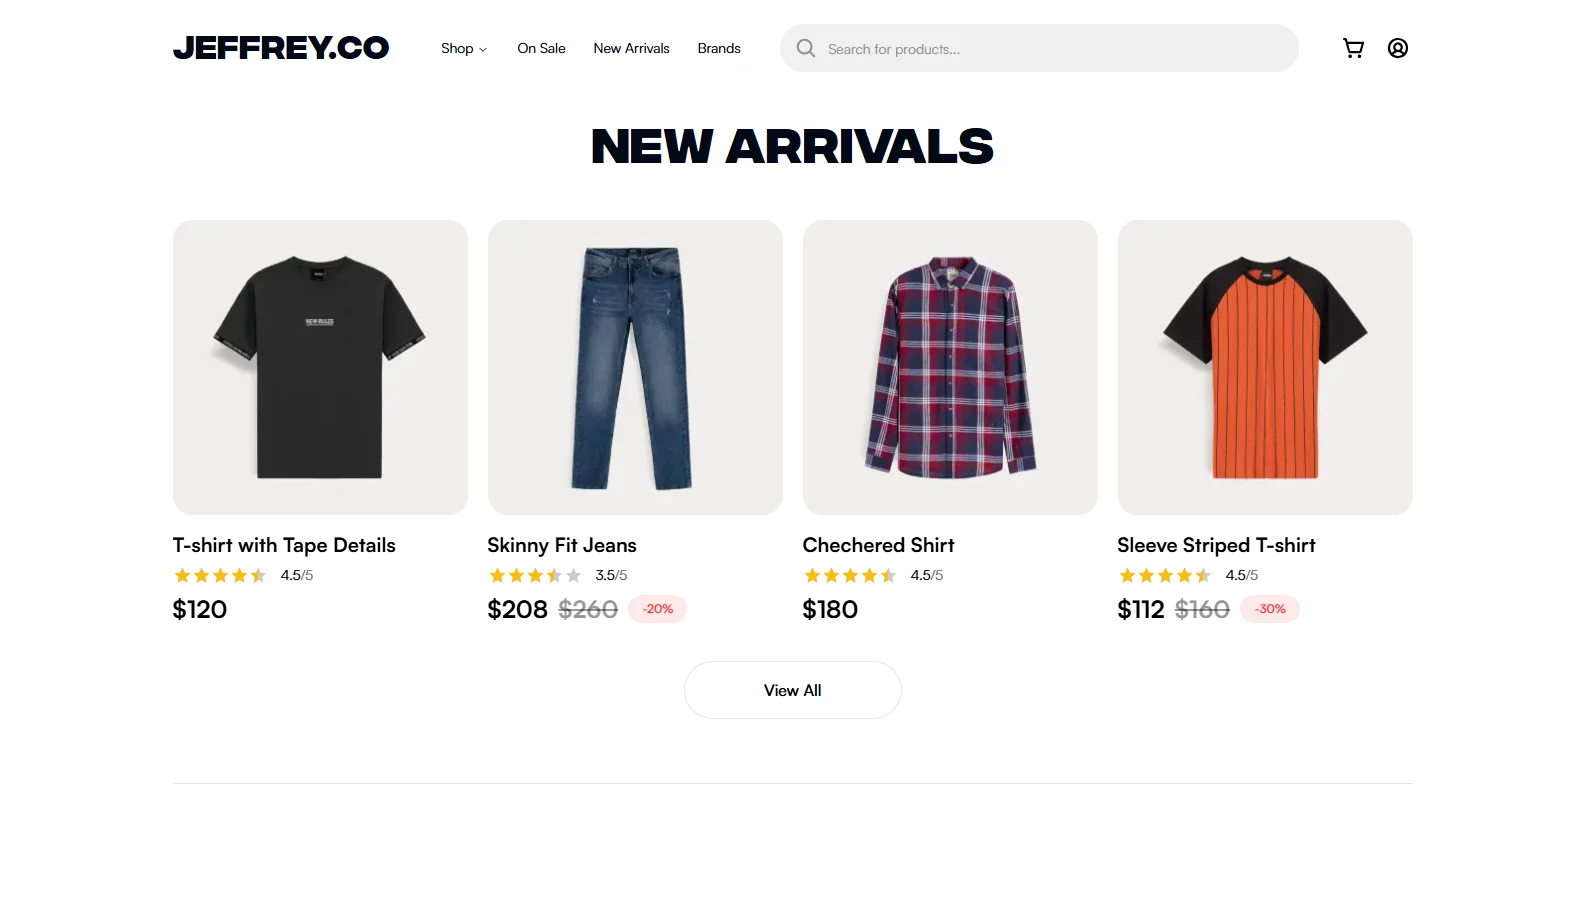
Task: Click the search magnifier icon
Action: click(x=805, y=48)
